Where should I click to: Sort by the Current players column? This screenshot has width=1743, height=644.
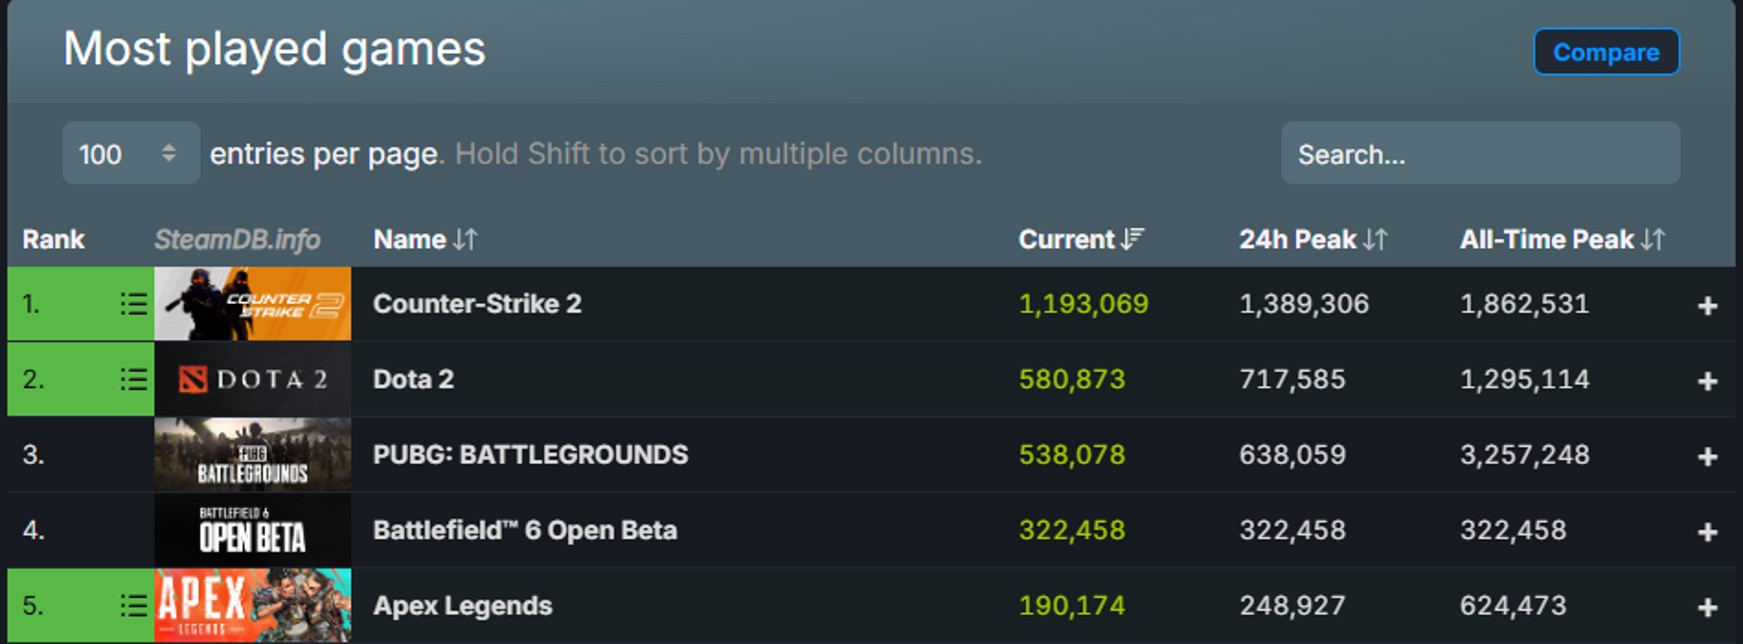click(x=1081, y=239)
